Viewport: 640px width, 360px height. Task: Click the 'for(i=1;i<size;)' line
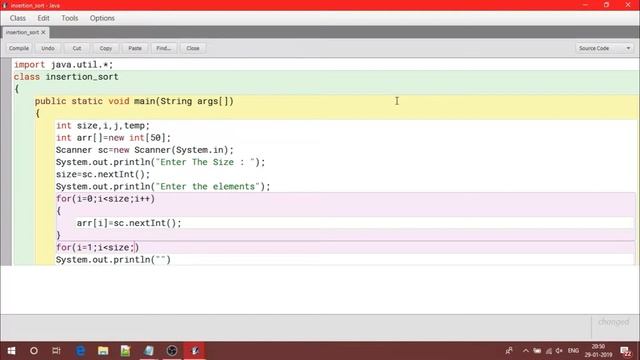pos(98,247)
